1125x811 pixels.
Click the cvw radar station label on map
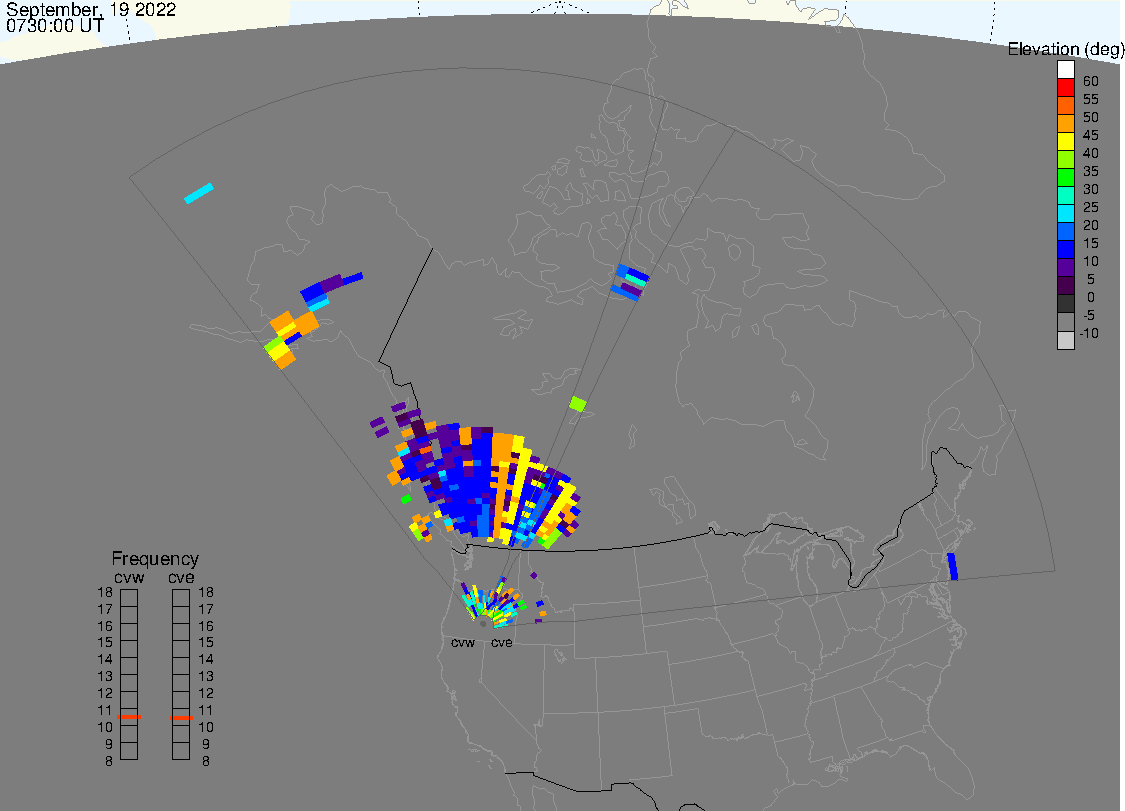(x=463, y=642)
